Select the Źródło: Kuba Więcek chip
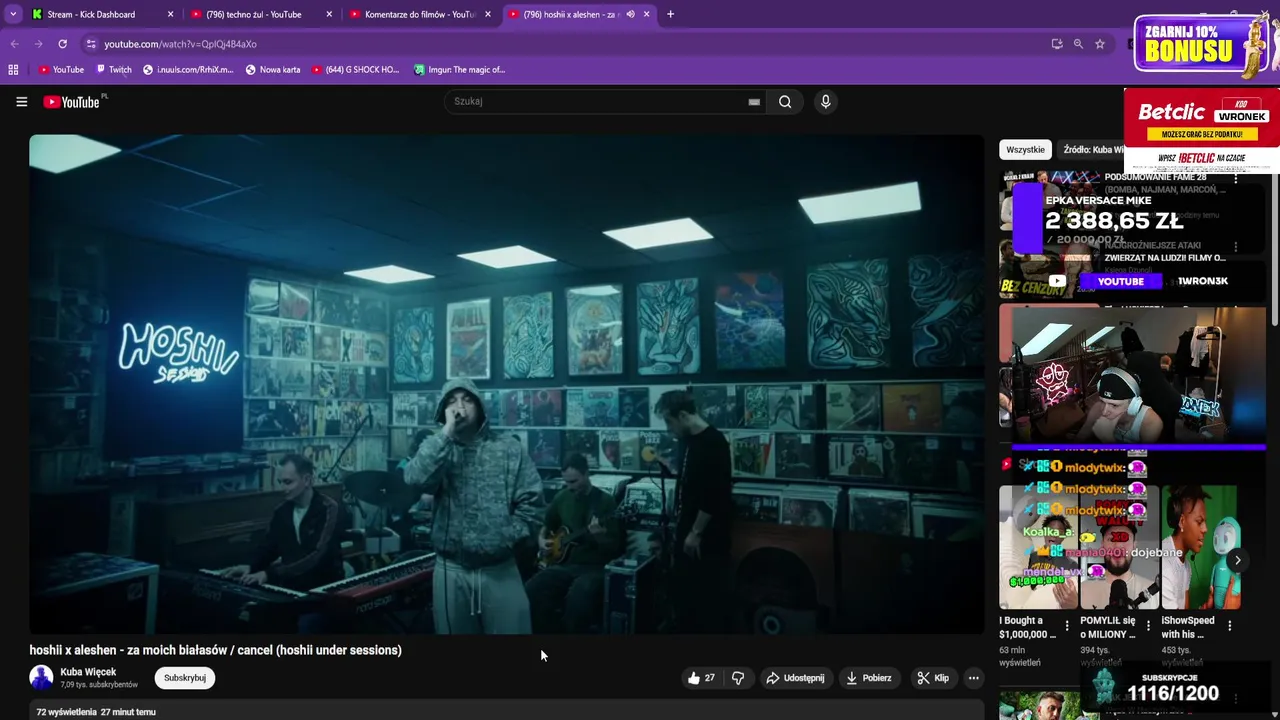This screenshot has width=1280, height=720. [1092, 149]
